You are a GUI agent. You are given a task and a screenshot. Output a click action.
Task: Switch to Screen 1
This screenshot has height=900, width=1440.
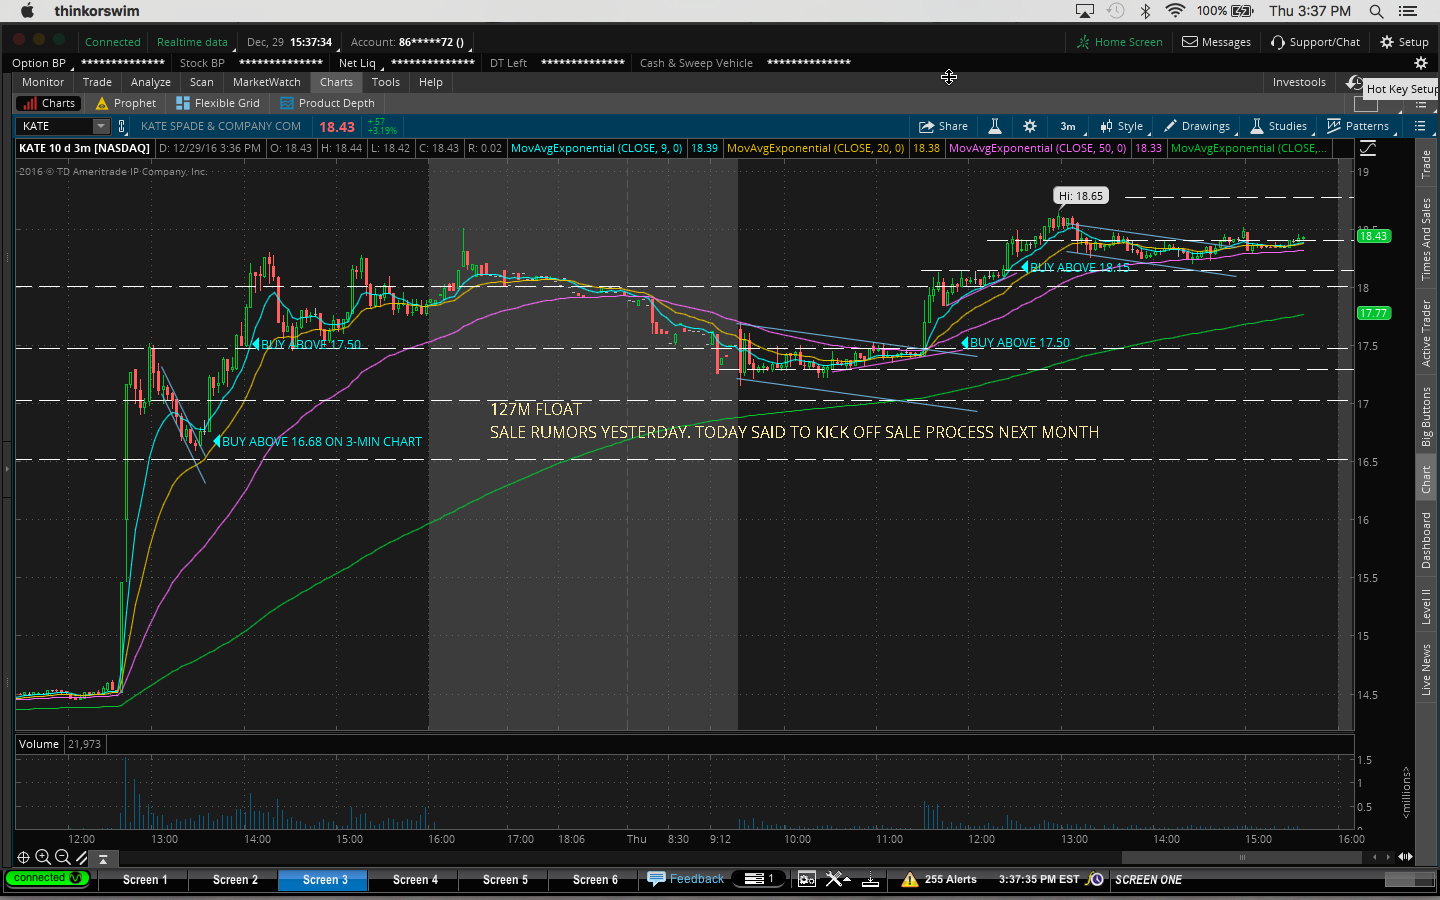click(x=145, y=880)
